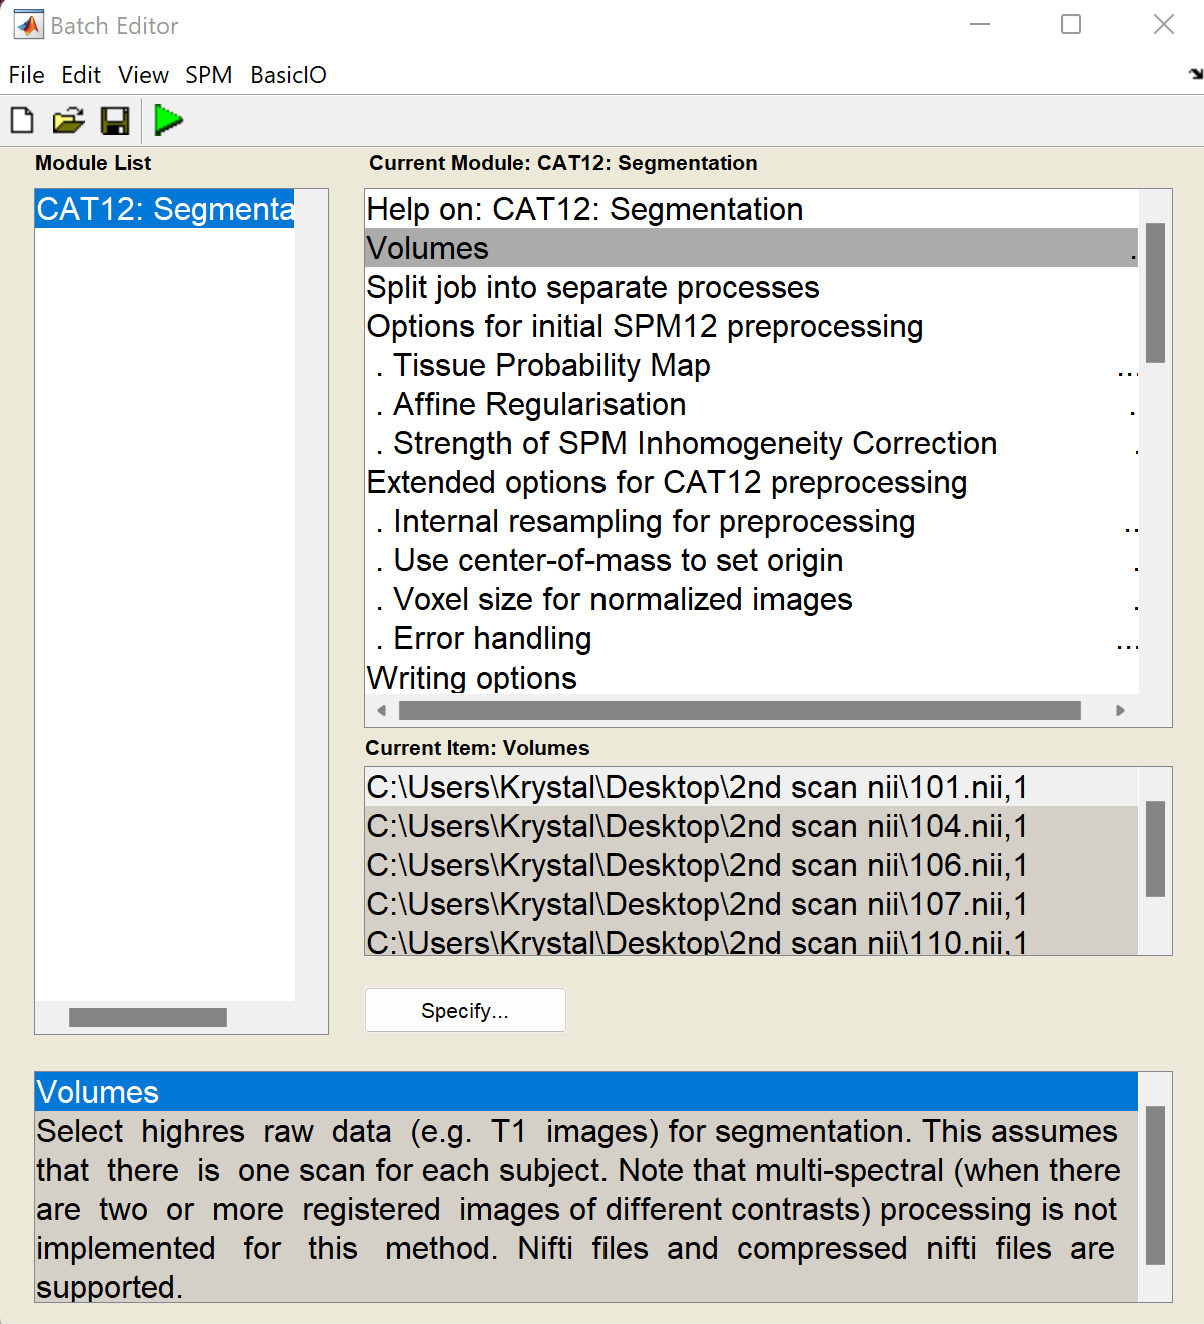1204x1324 pixels.
Task: Open the Edit menu
Action: (x=81, y=75)
